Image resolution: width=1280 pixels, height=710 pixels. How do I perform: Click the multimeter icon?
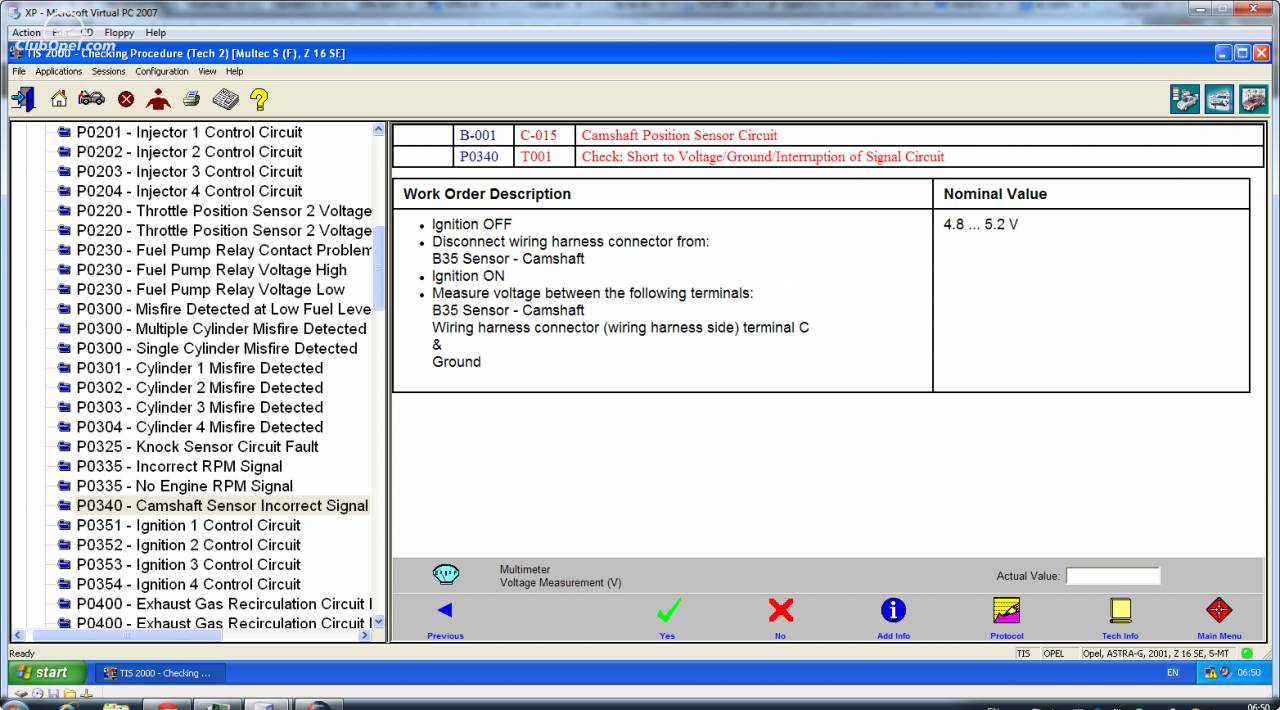tap(445, 575)
